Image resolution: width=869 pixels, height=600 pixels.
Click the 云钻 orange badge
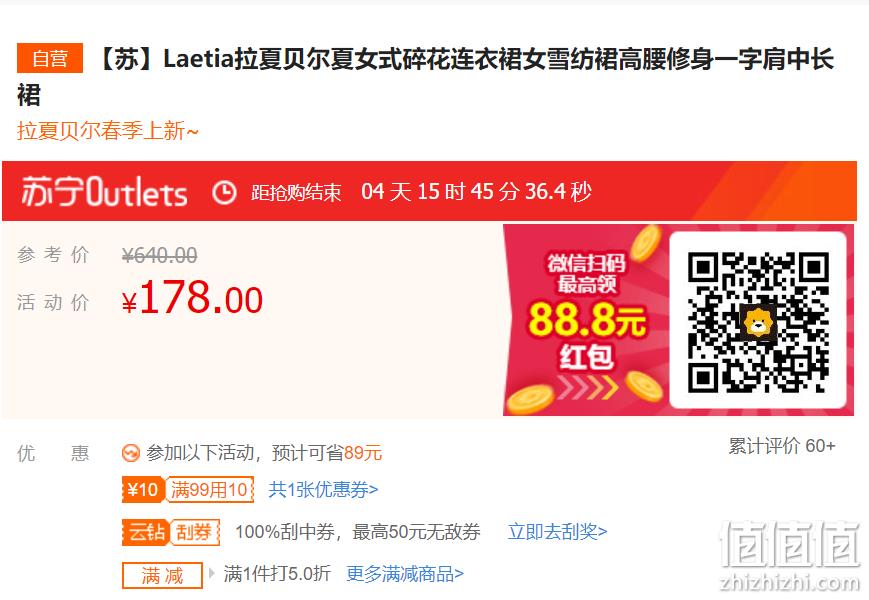[146, 532]
